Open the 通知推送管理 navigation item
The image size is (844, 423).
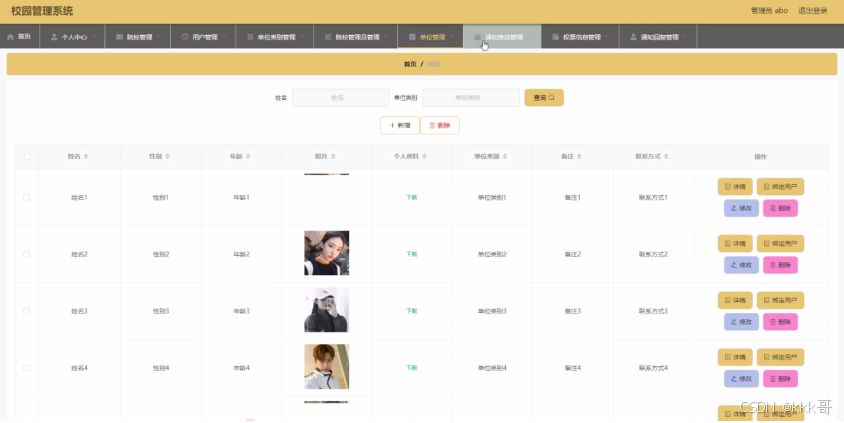click(x=502, y=37)
